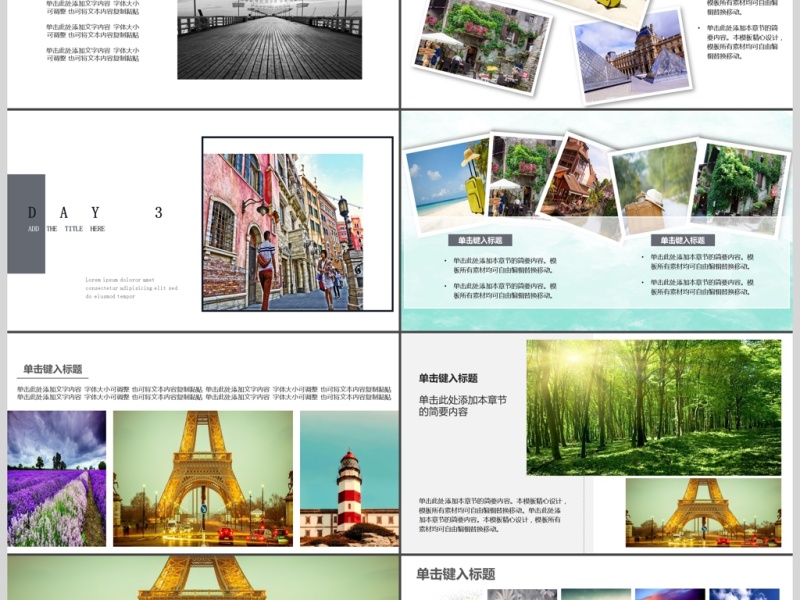Select the black-and-white pier photo
This screenshot has height=600, width=800.
coord(269,40)
